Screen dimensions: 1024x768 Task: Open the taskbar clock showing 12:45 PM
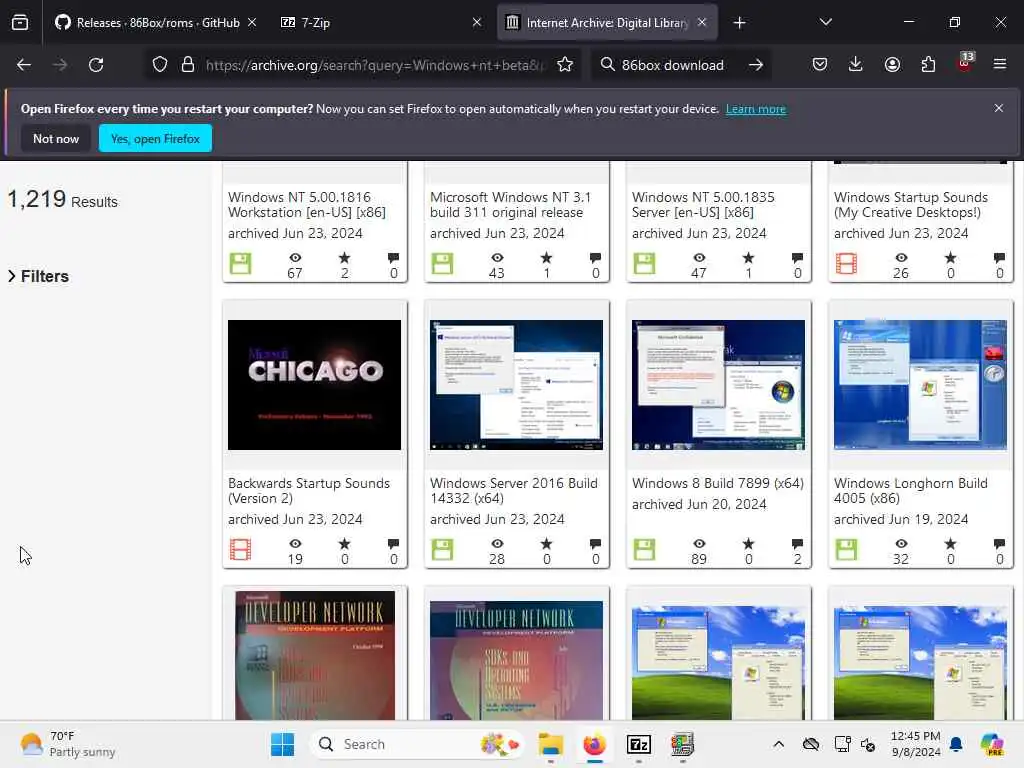(x=916, y=744)
